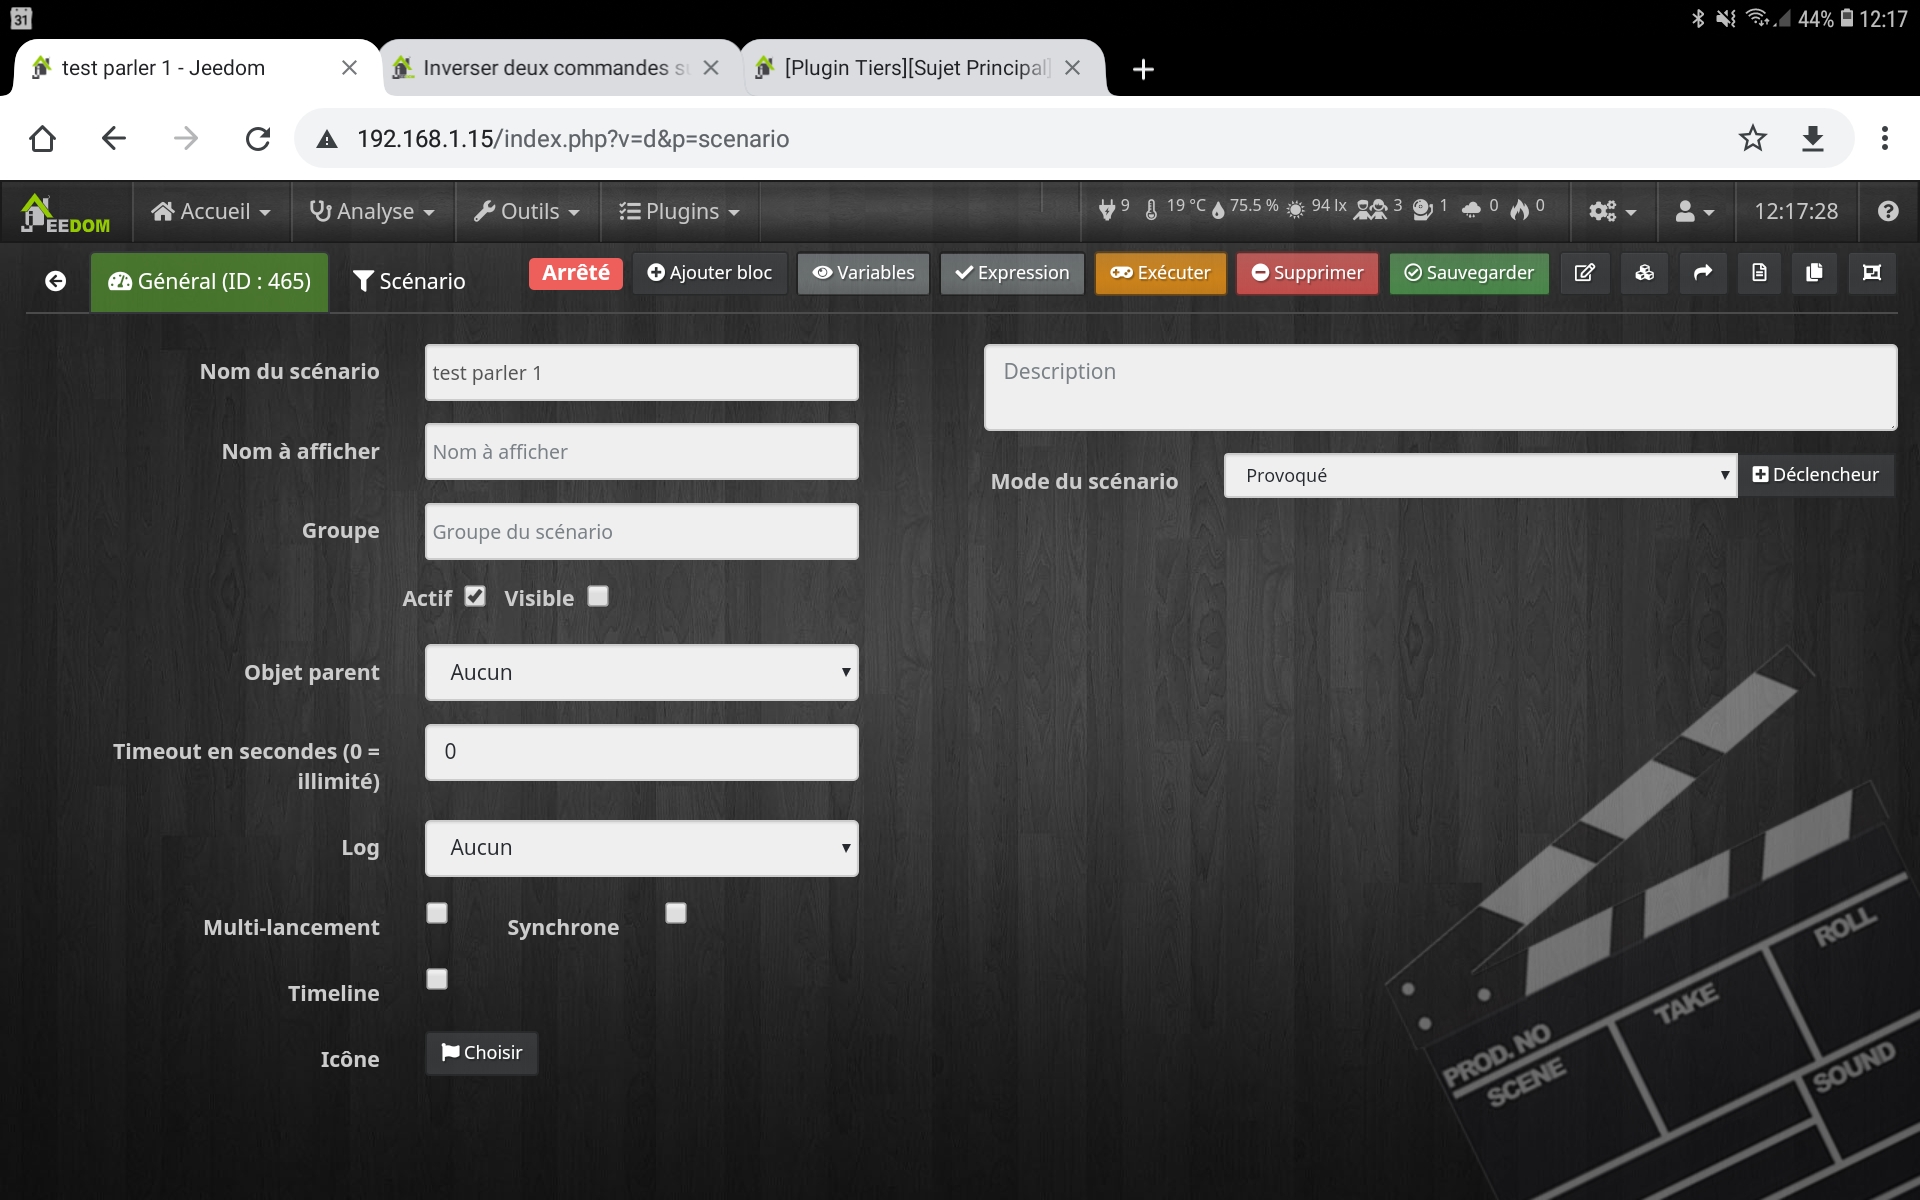Screen dimensions: 1920x1200
Task: Open the Log dropdown
Action: point(642,848)
